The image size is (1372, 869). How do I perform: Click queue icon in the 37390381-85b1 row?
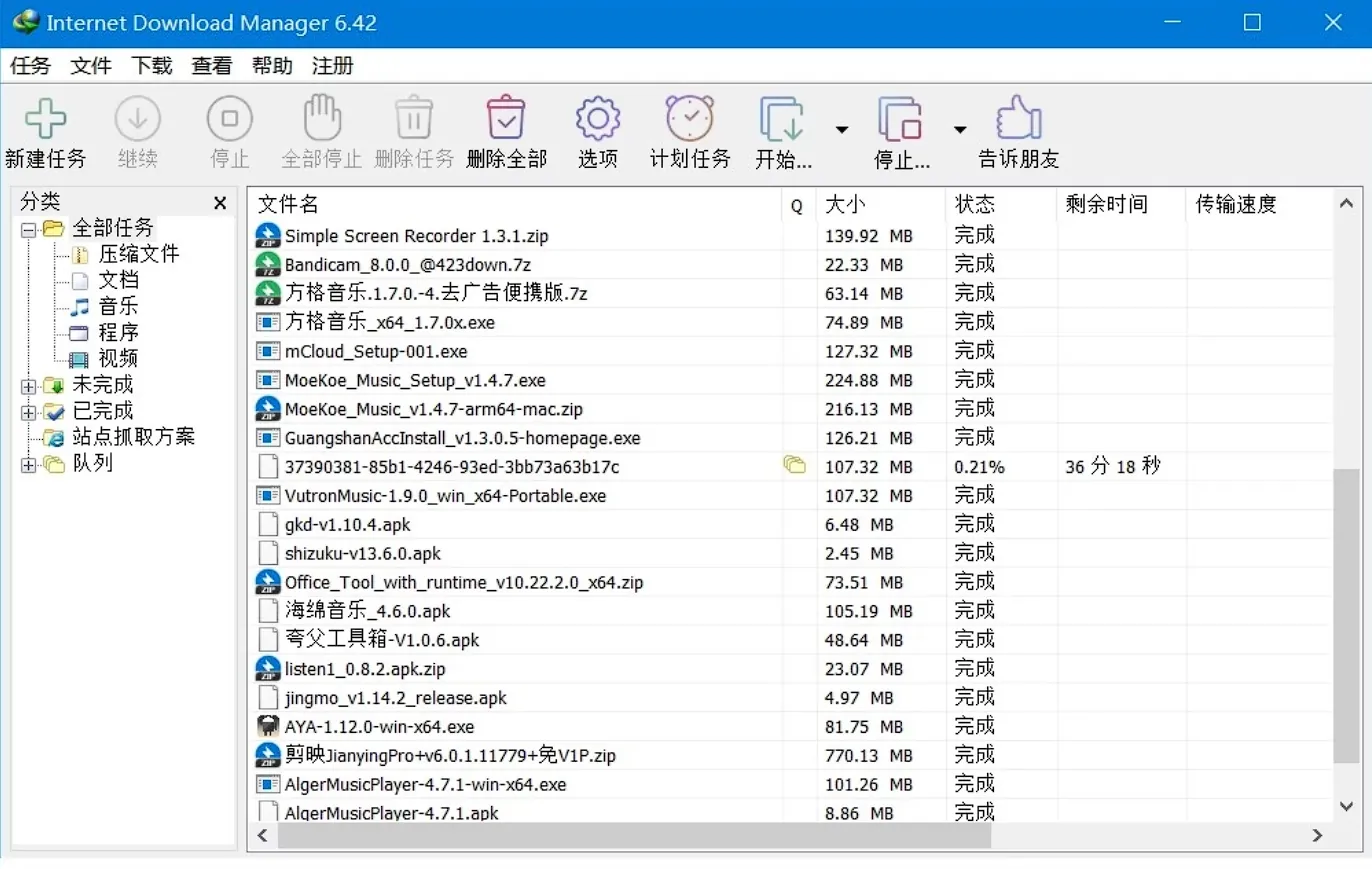[x=795, y=465]
